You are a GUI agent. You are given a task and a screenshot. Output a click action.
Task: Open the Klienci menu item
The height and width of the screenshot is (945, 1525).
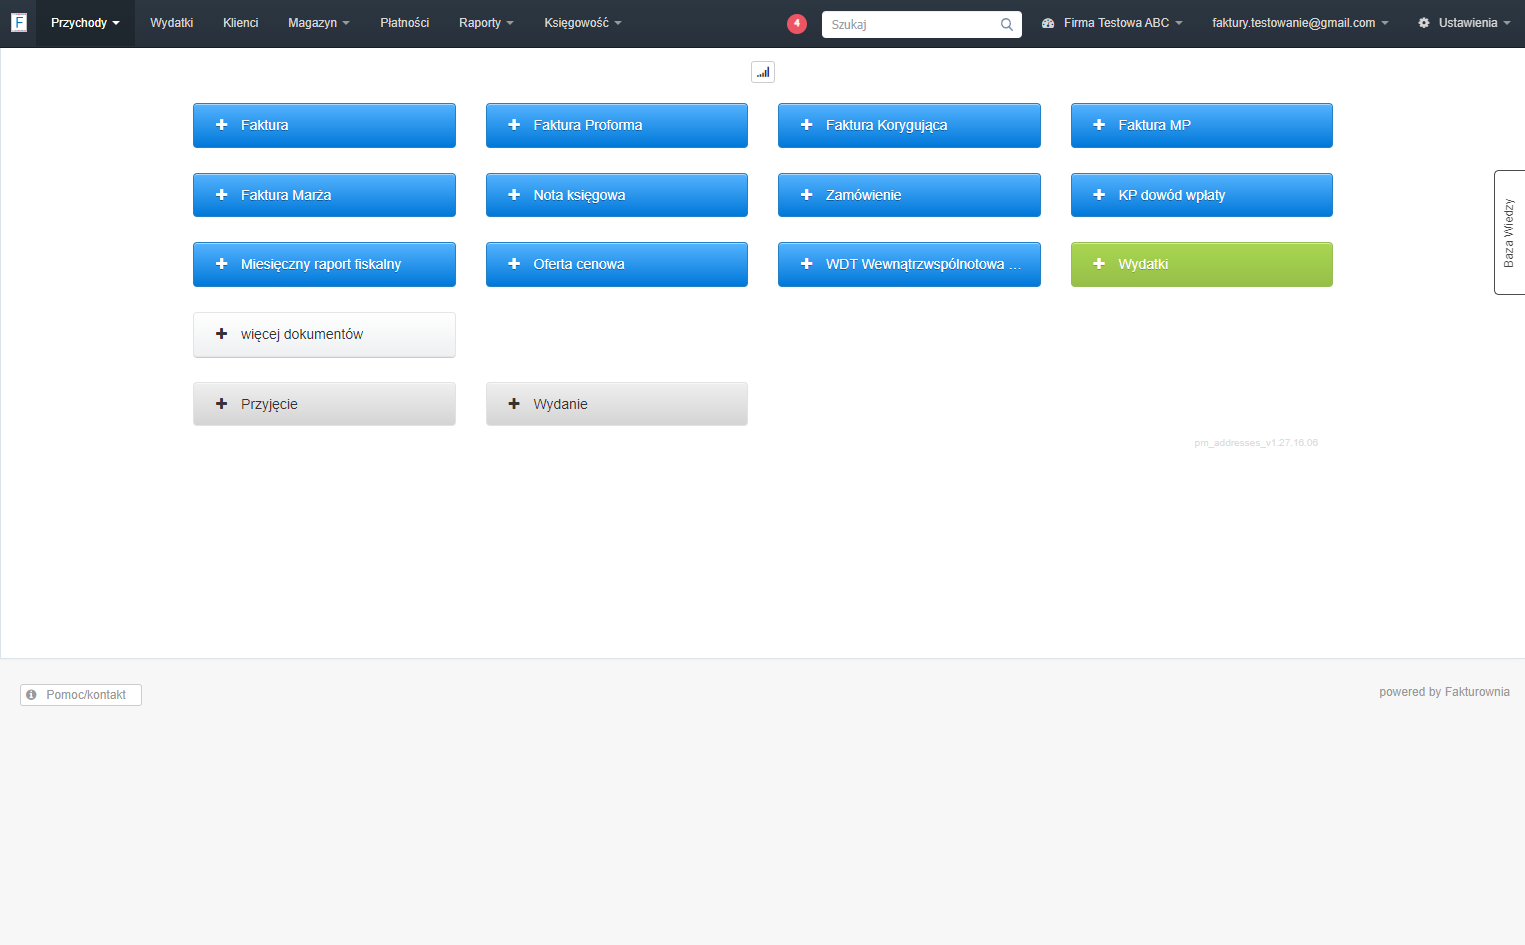pos(241,23)
